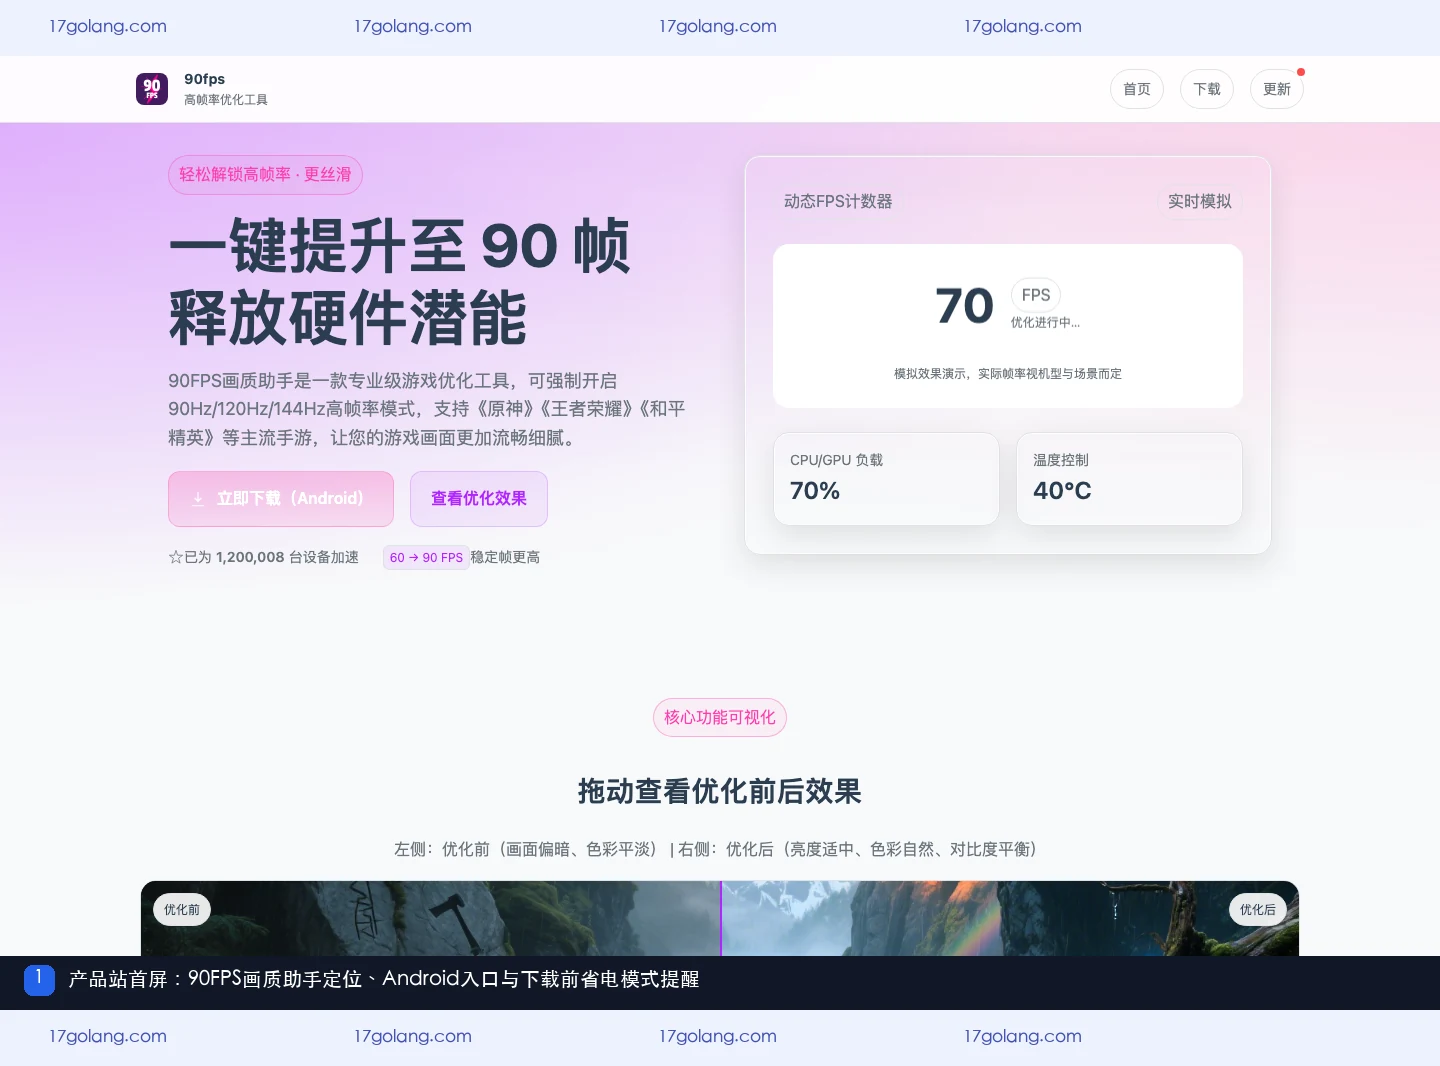The image size is (1440, 1066).
Task: Click the purple comparison slider divider
Action: (721, 918)
